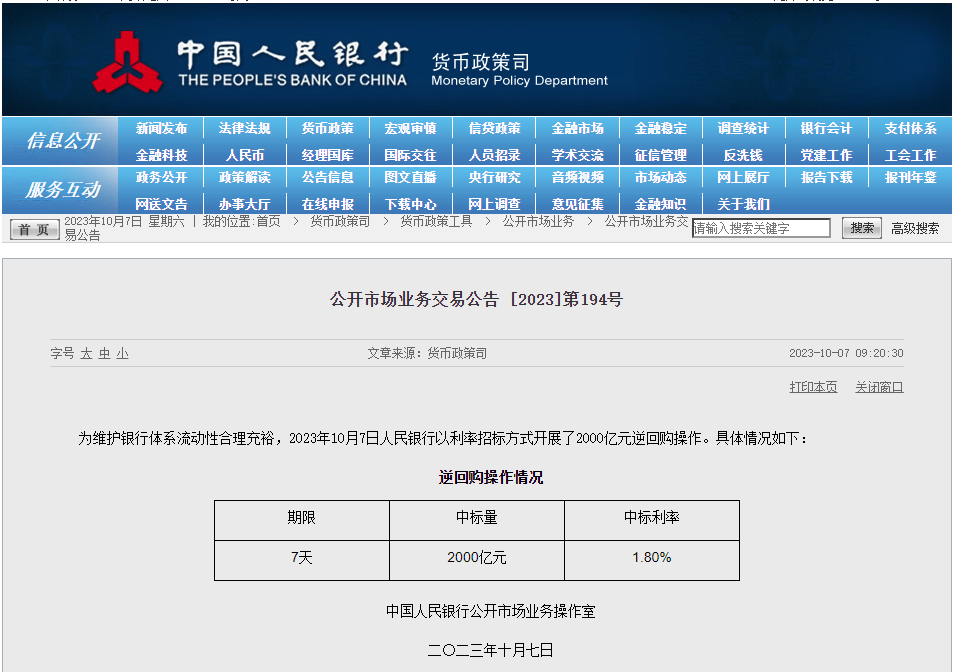
Task: Open the 新闻发布 menu item
Action: (x=161, y=129)
